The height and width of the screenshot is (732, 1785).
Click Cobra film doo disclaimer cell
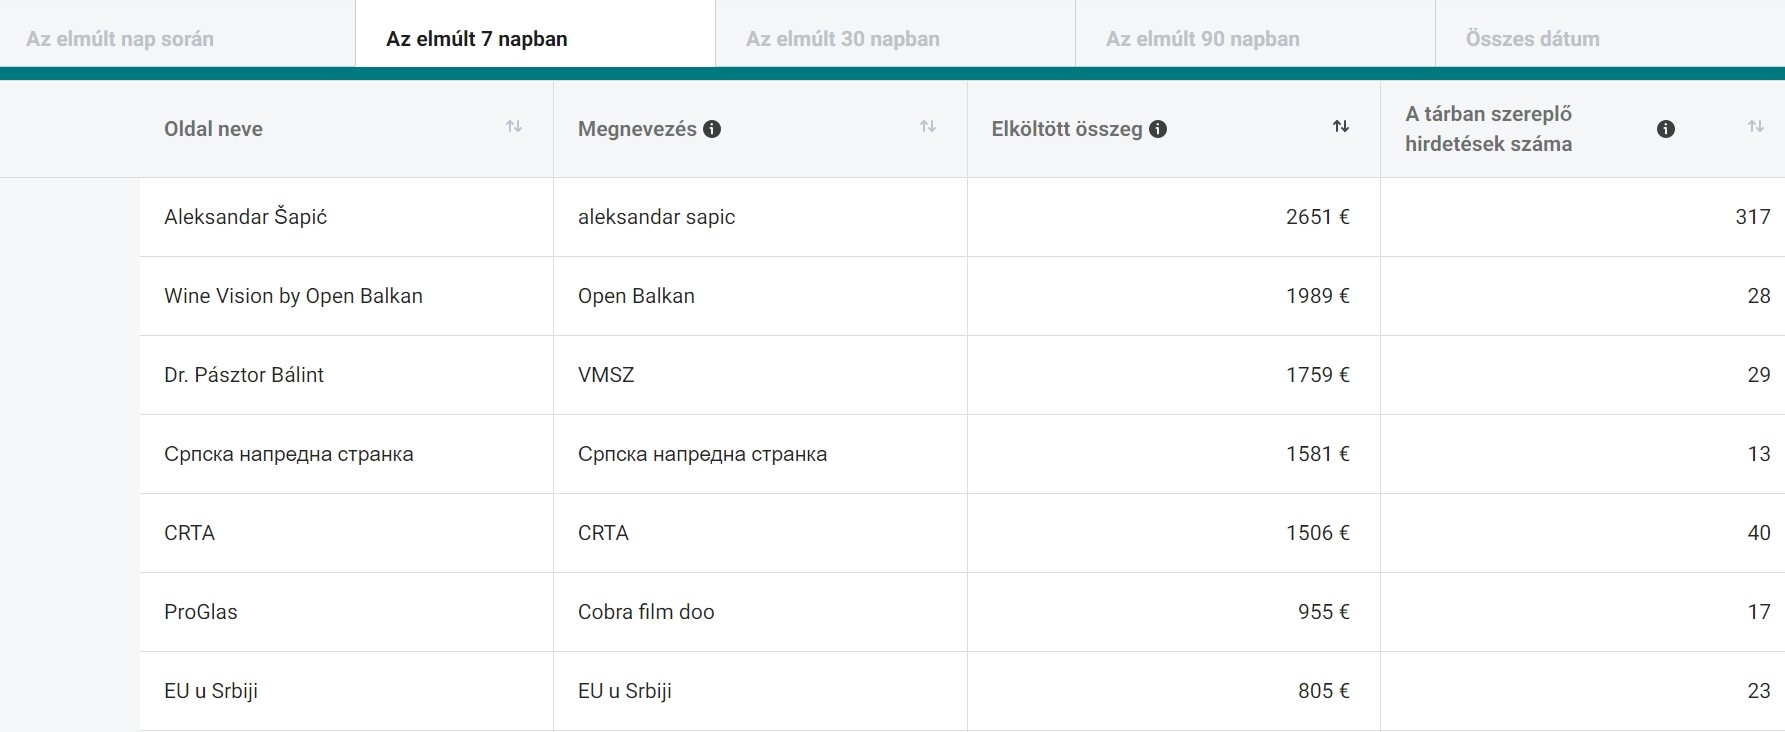pyautogui.click(x=646, y=612)
